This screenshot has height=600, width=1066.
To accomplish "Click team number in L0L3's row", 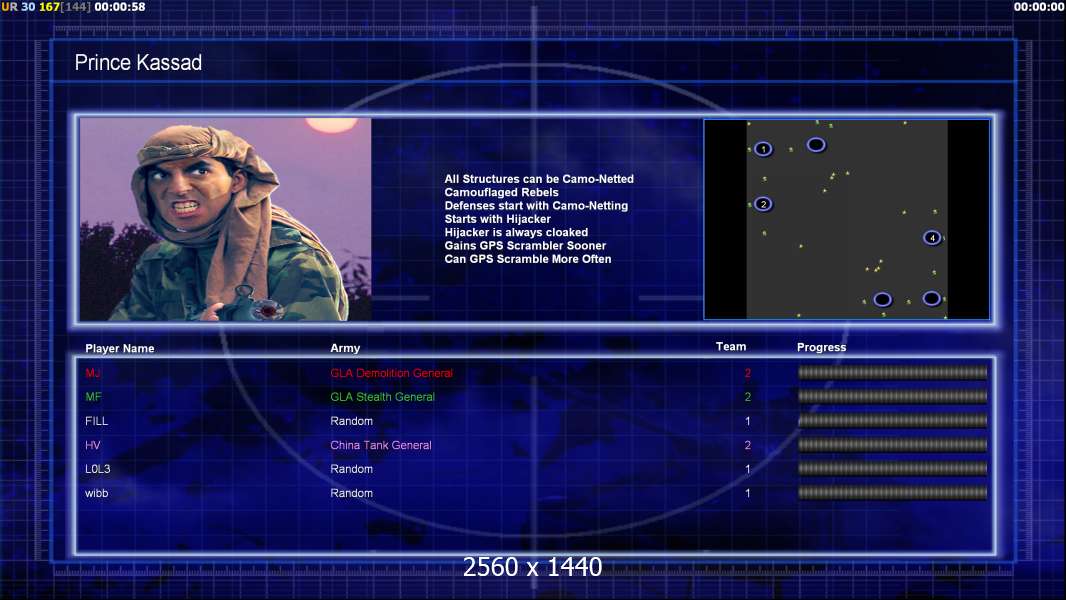I will click(748, 469).
